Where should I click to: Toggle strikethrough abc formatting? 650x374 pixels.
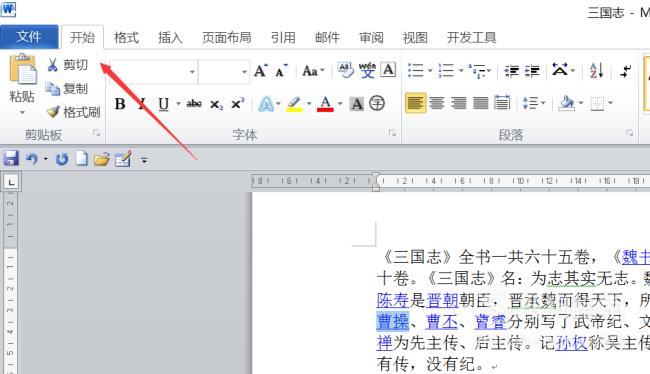[x=194, y=104]
